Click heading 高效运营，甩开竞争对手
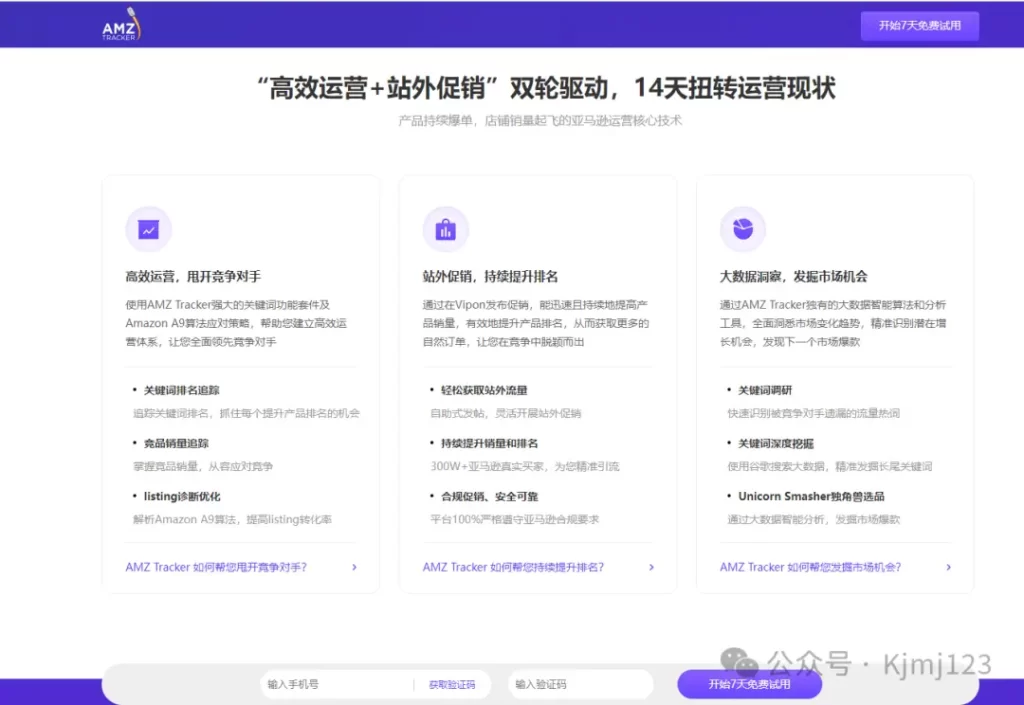The height and width of the screenshot is (705, 1024). pos(193,276)
